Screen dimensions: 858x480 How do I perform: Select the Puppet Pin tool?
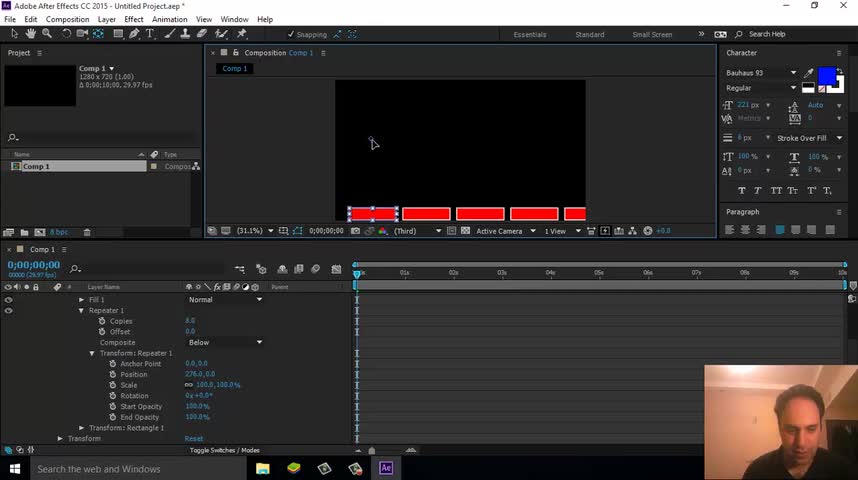(241, 34)
